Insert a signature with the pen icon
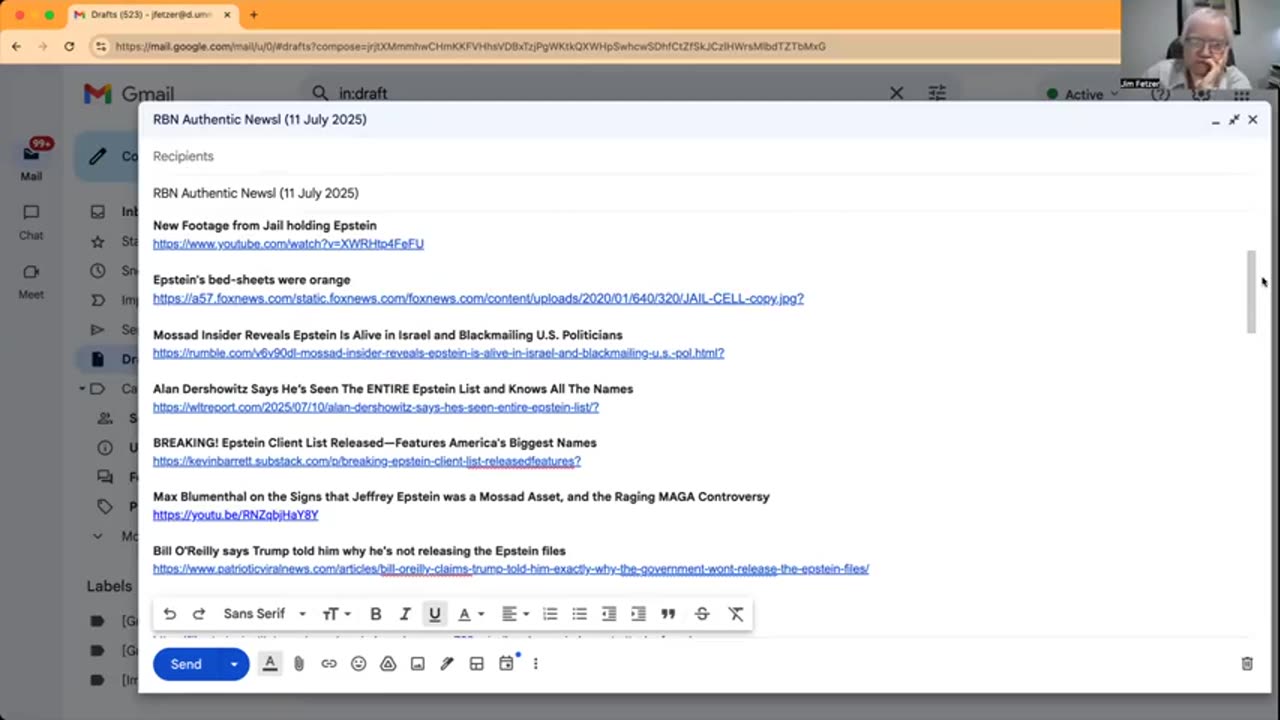This screenshot has width=1280, height=720. [447, 664]
